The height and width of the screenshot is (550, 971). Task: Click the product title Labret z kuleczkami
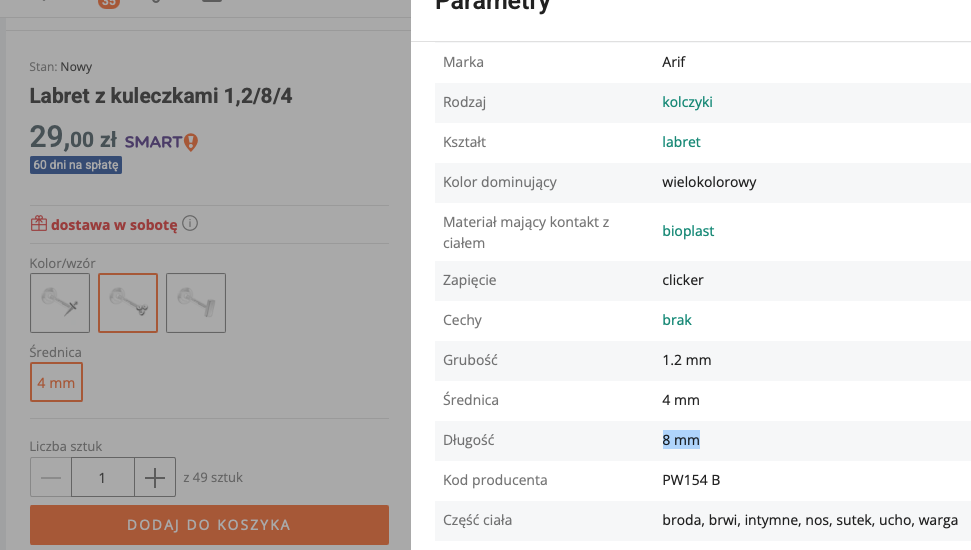(x=161, y=97)
